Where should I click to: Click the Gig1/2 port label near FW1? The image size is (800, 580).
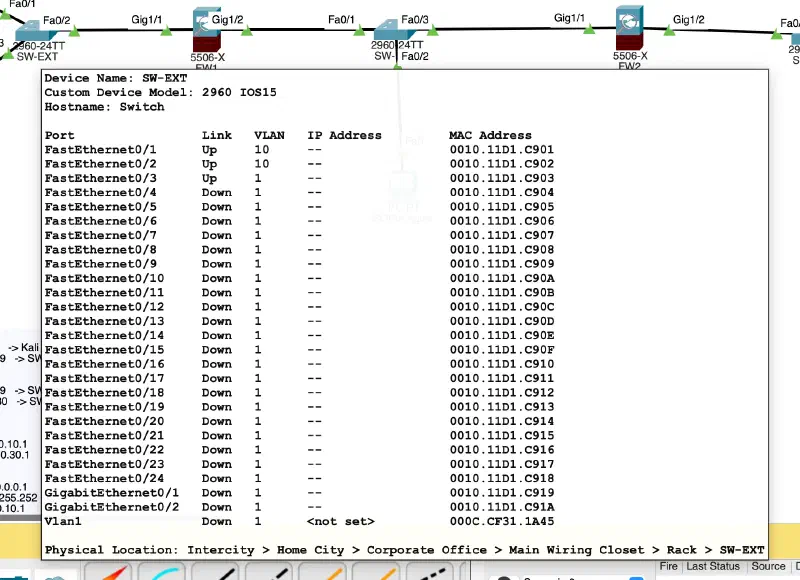(227, 19)
